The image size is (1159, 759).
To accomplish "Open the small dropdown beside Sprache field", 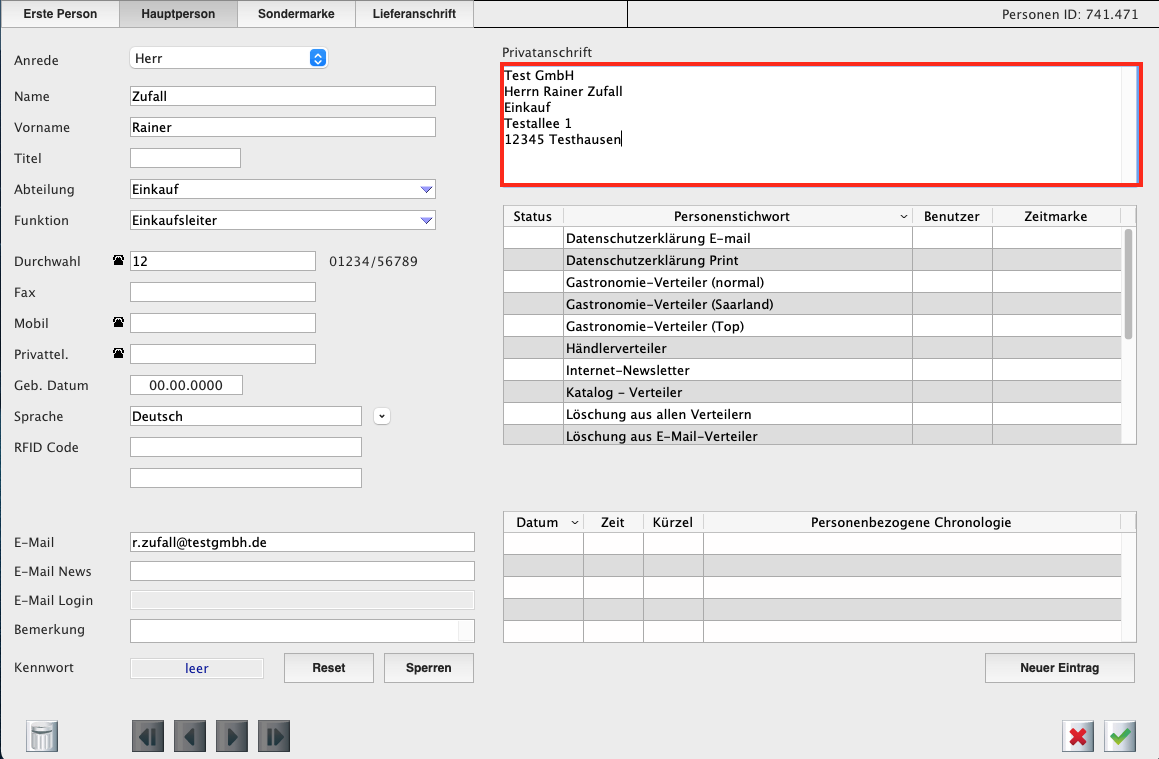I will (x=382, y=416).
